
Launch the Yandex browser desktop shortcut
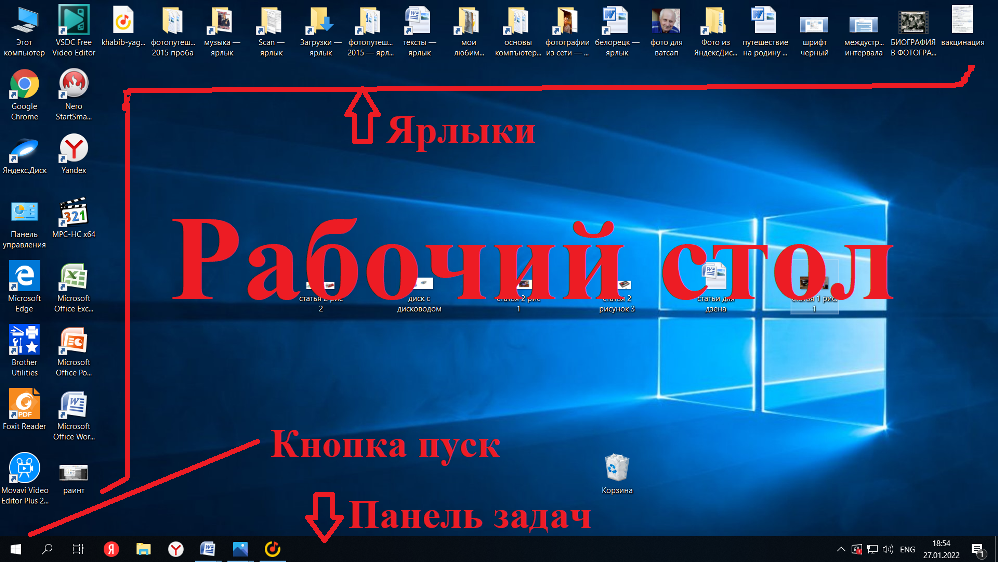73,153
